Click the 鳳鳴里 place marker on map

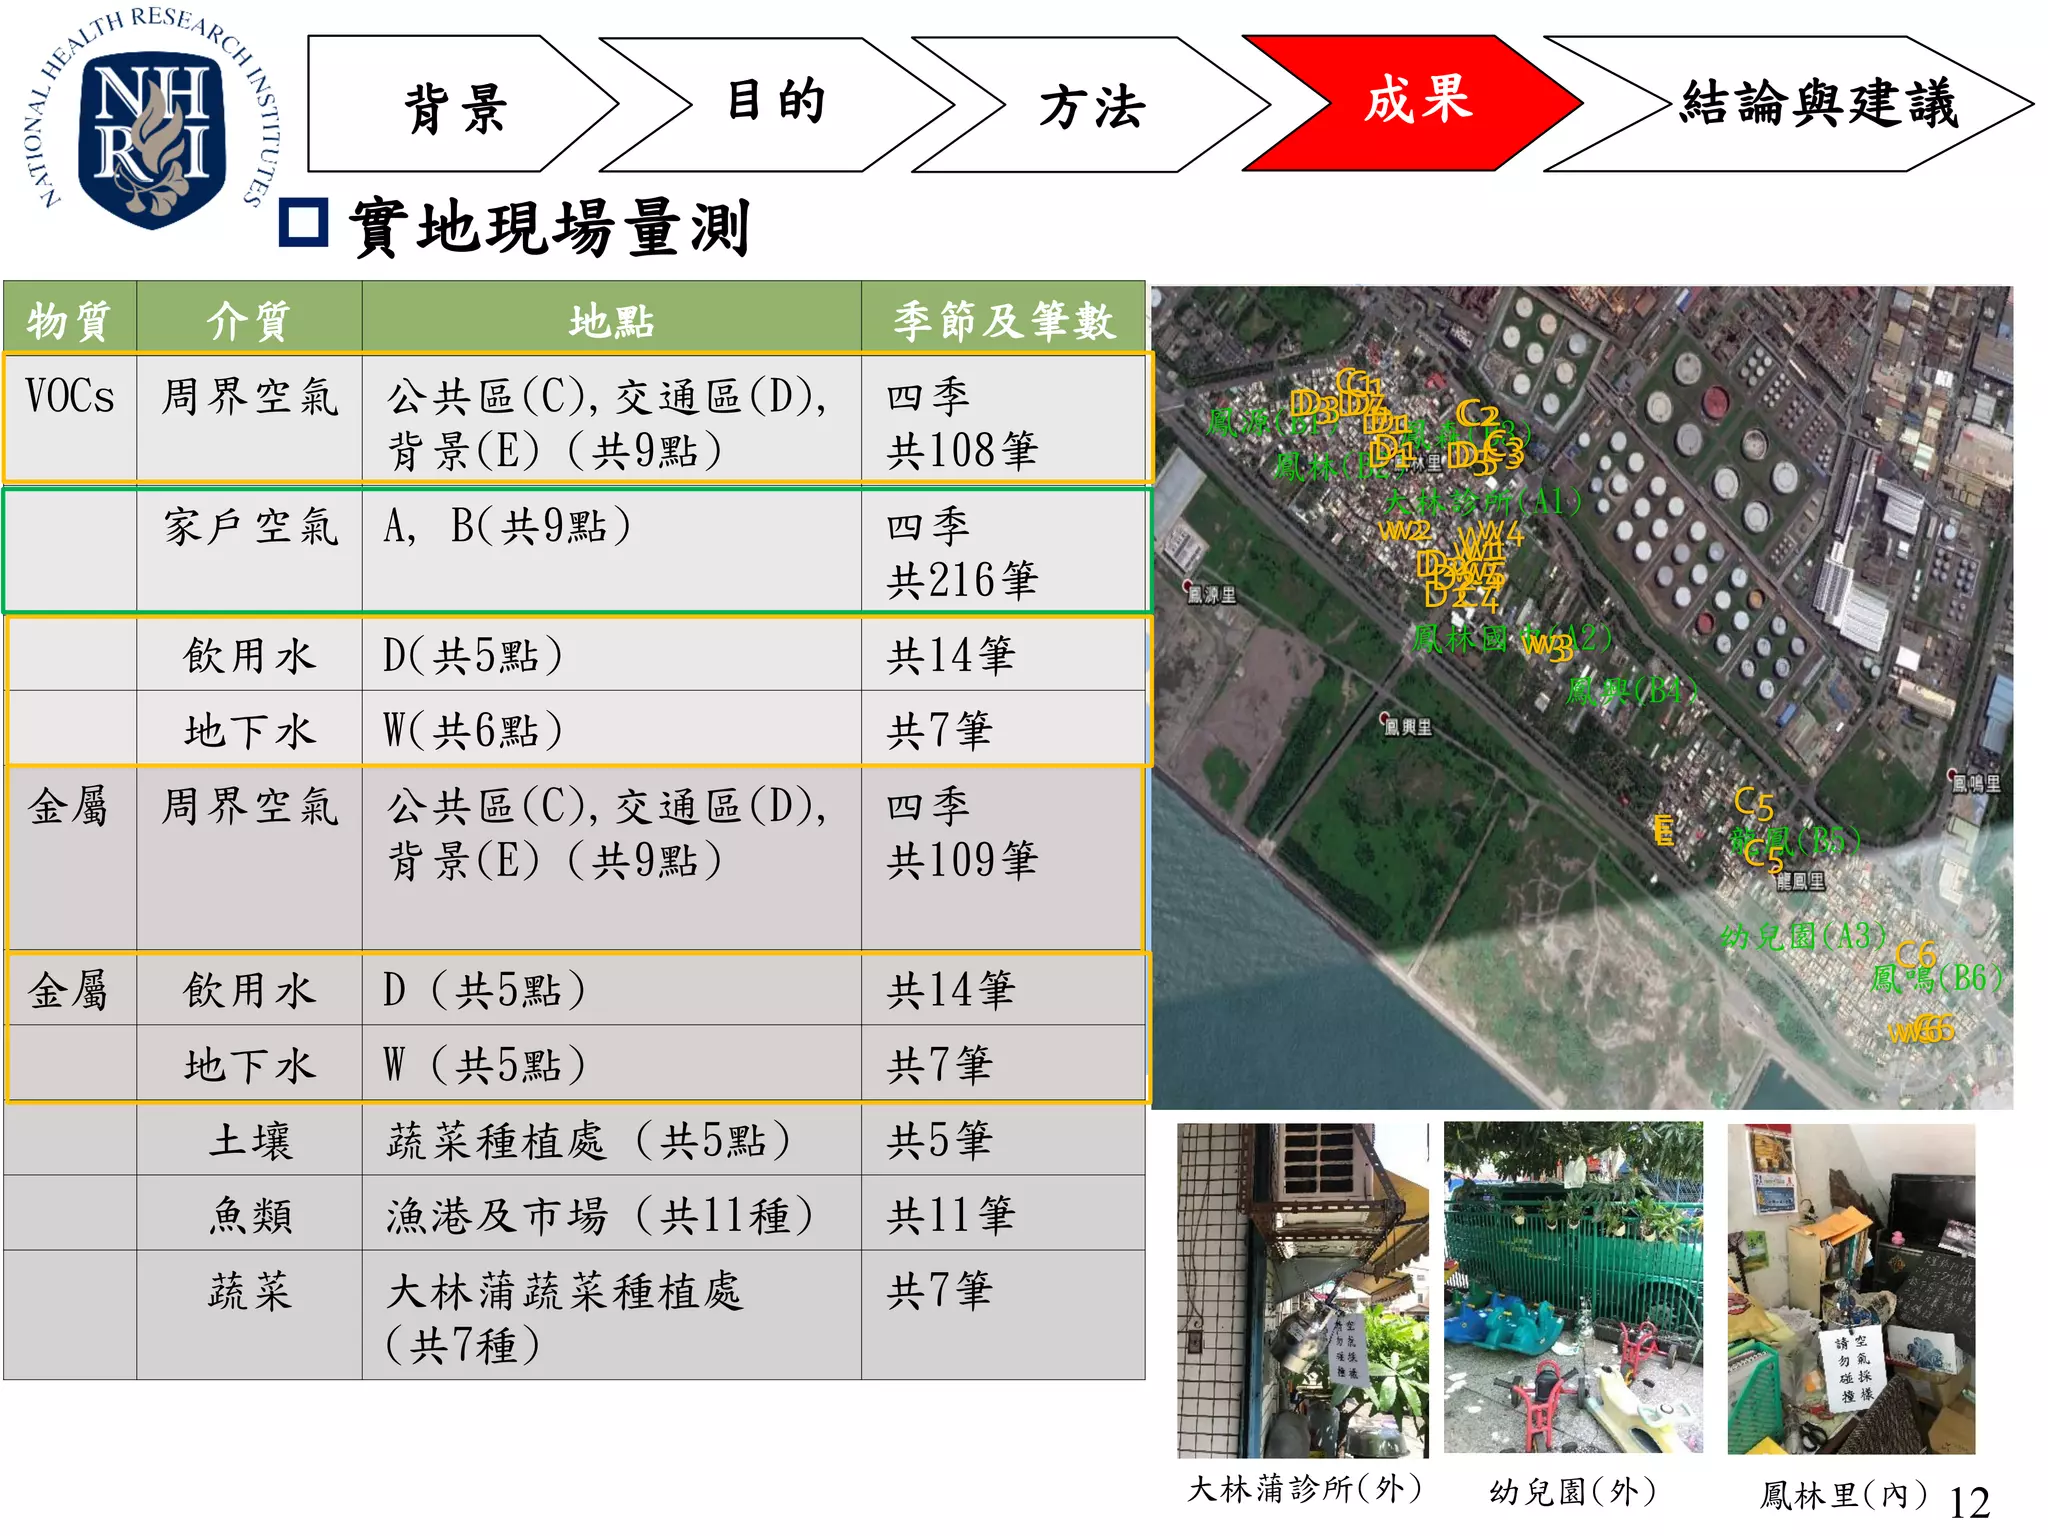click(1975, 782)
